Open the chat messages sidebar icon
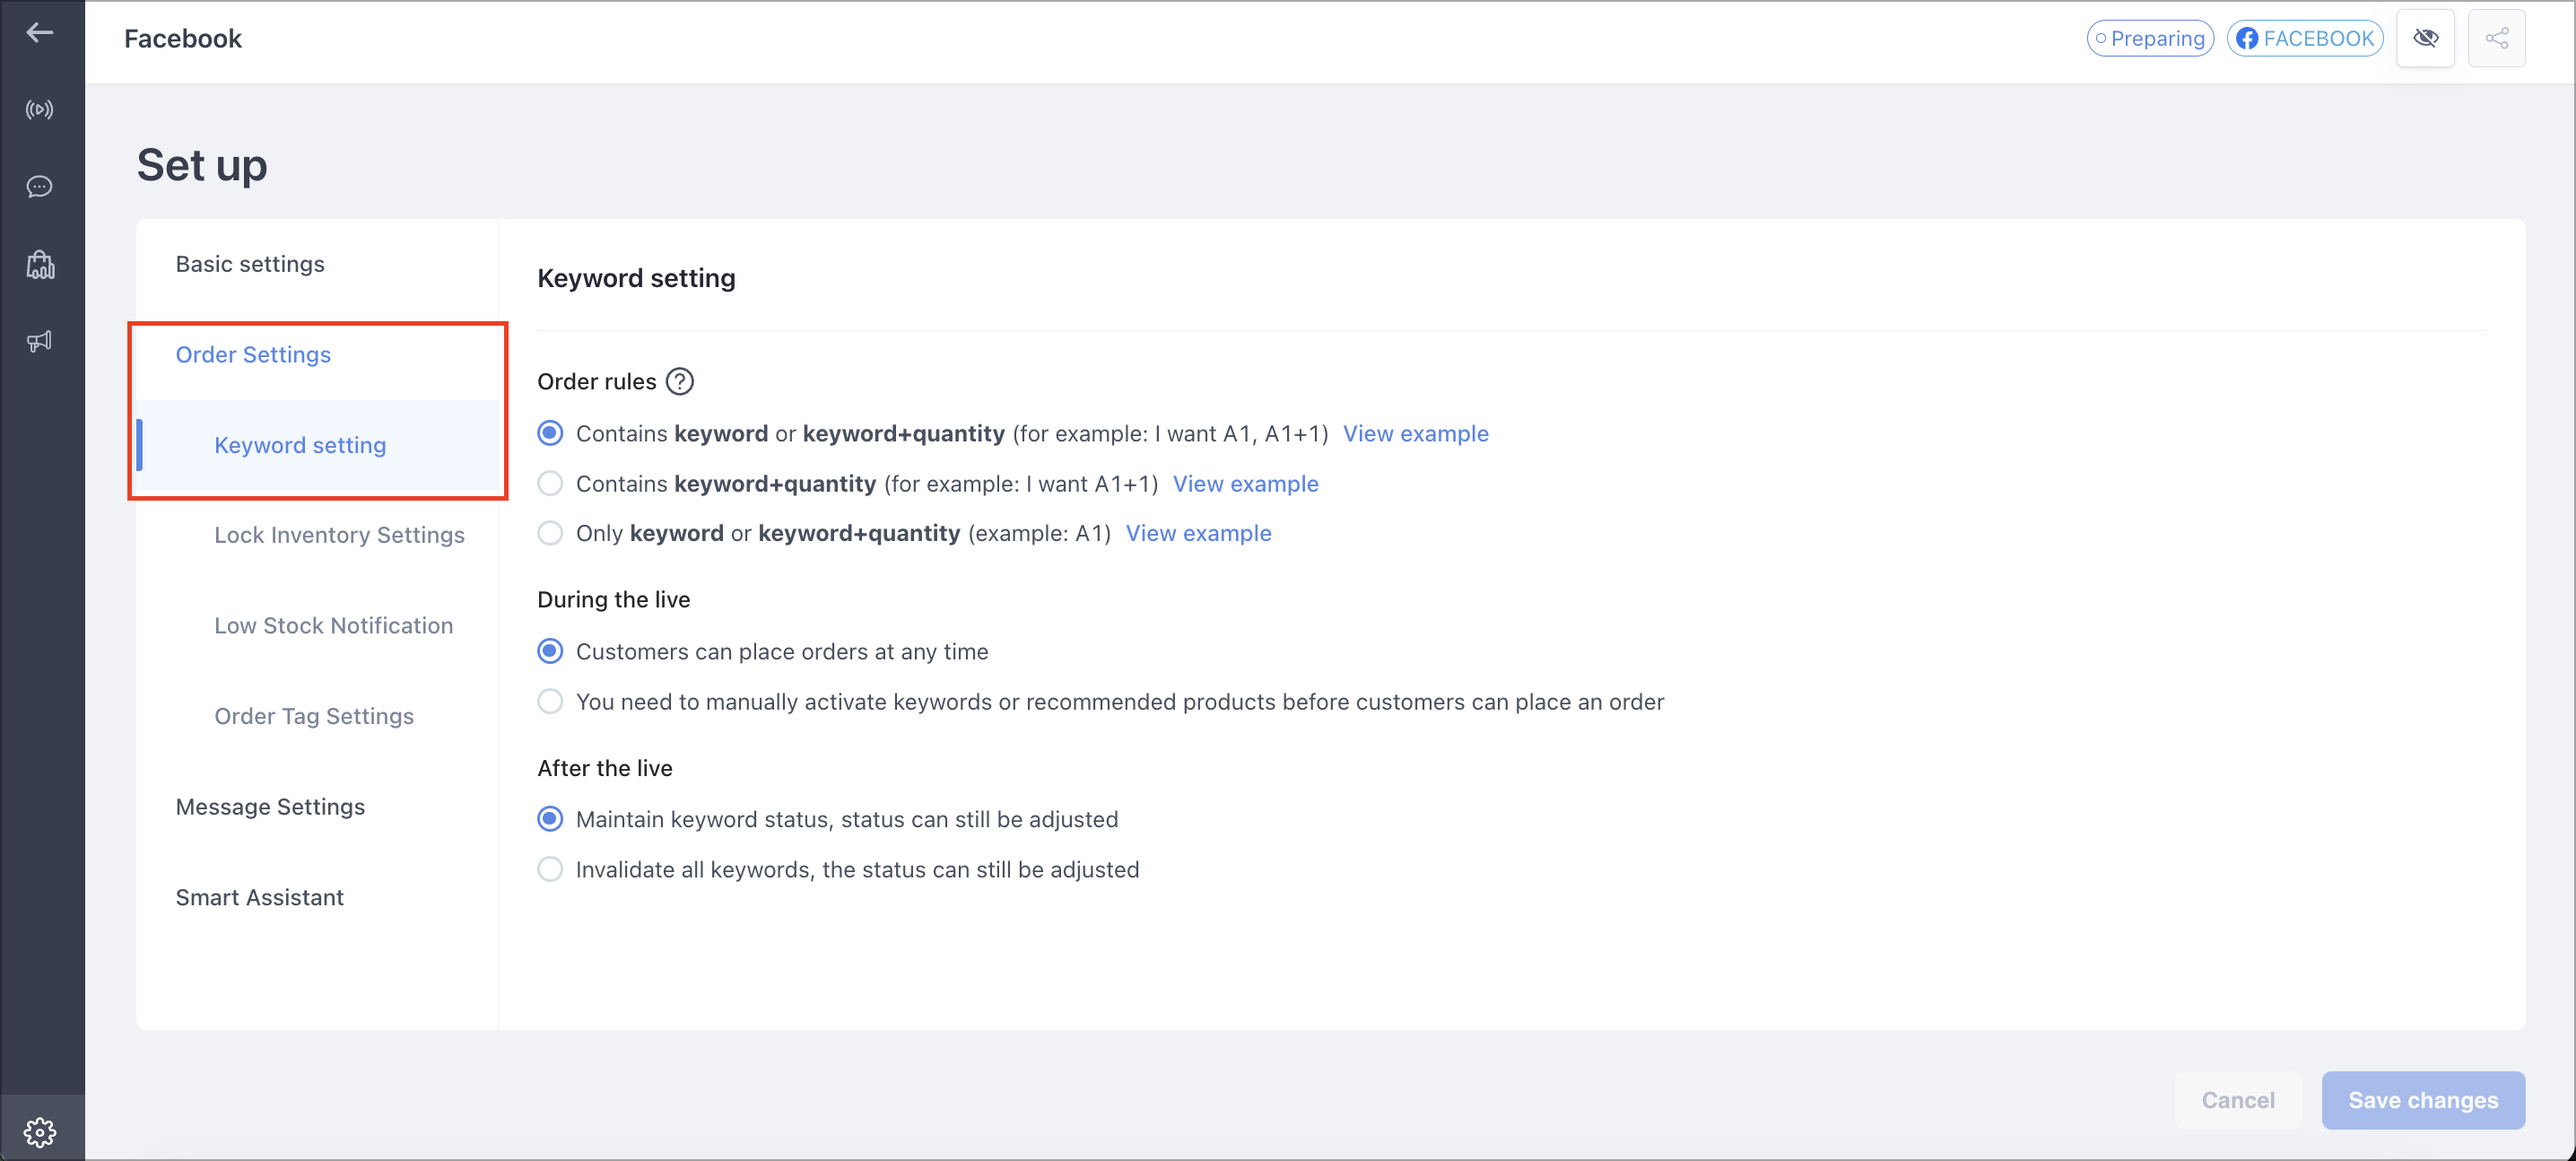2576x1161 pixels. click(40, 187)
